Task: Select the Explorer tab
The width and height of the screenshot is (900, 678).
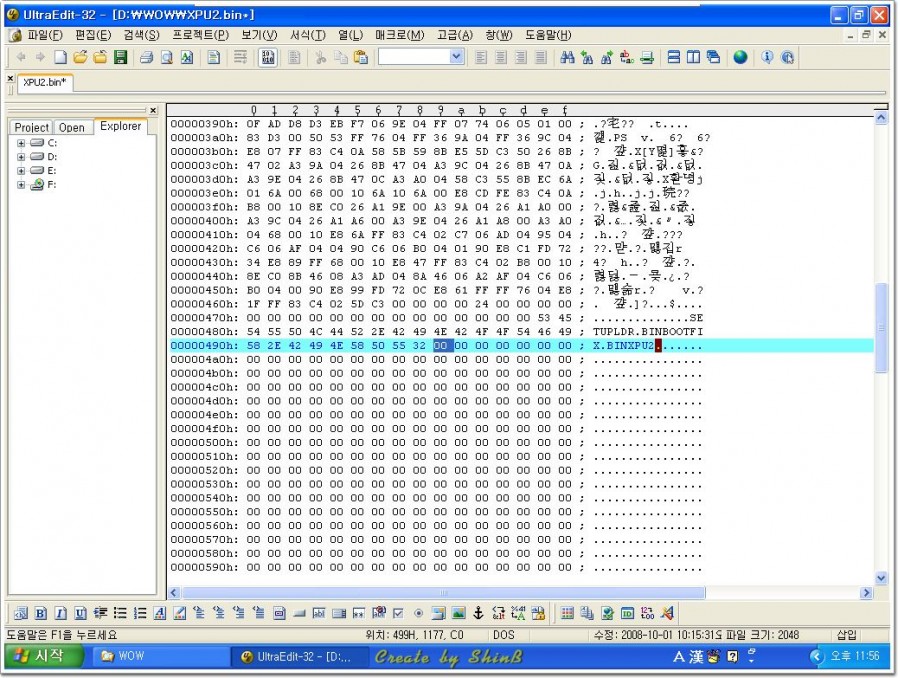Action: pos(121,126)
